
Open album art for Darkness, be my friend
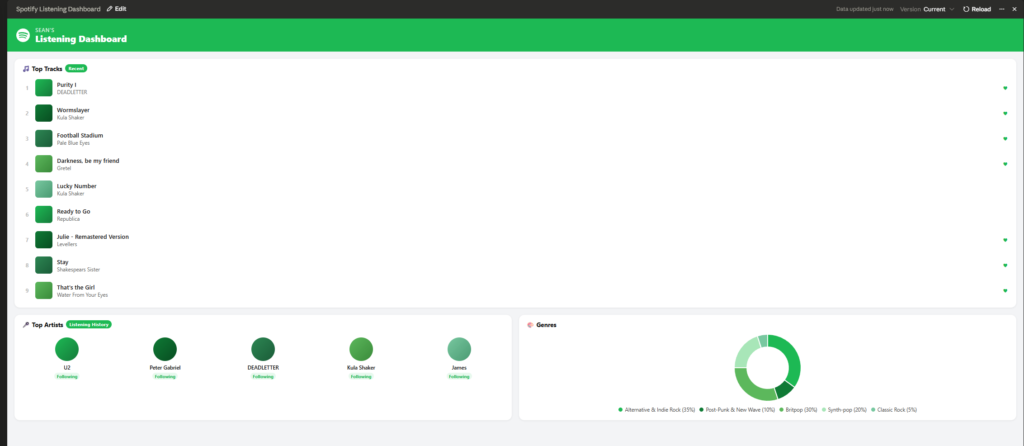click(44, 164)
